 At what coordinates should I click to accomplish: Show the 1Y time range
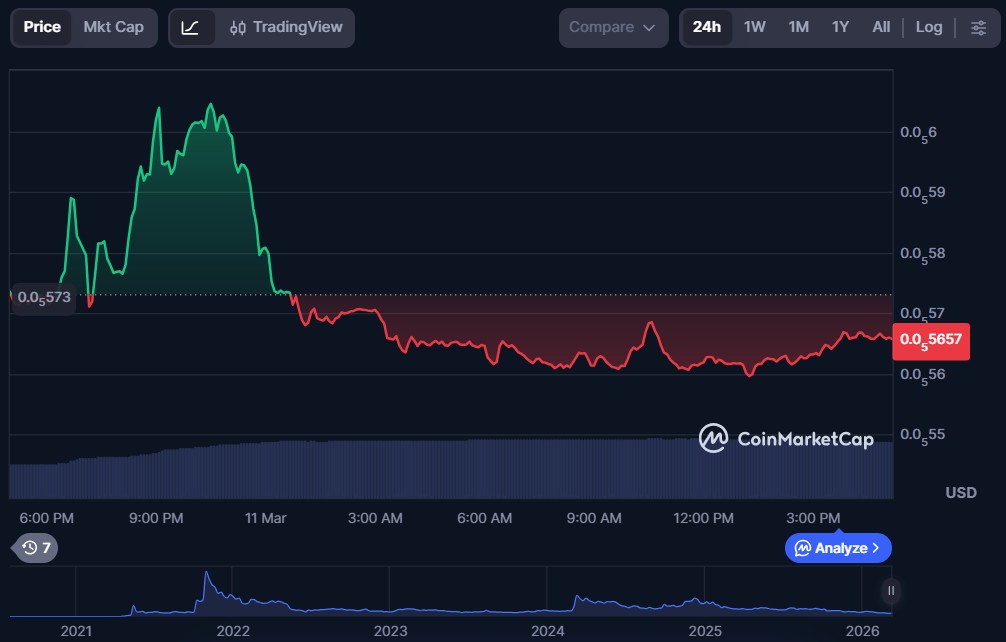pyautogui.click(x=840, y=27)
